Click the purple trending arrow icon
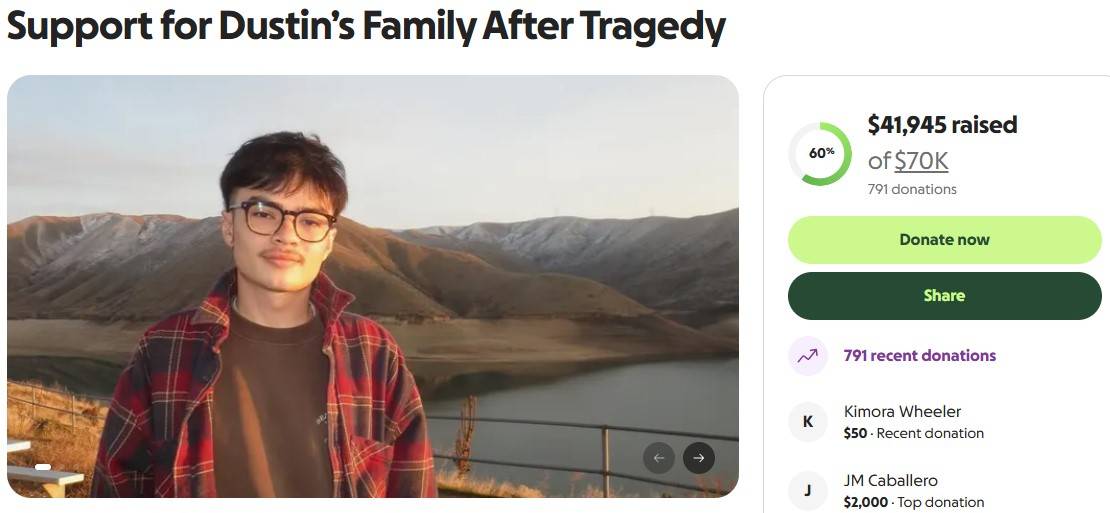The height and width of the screenshot is (513, 1110). [x=808, y=356]
